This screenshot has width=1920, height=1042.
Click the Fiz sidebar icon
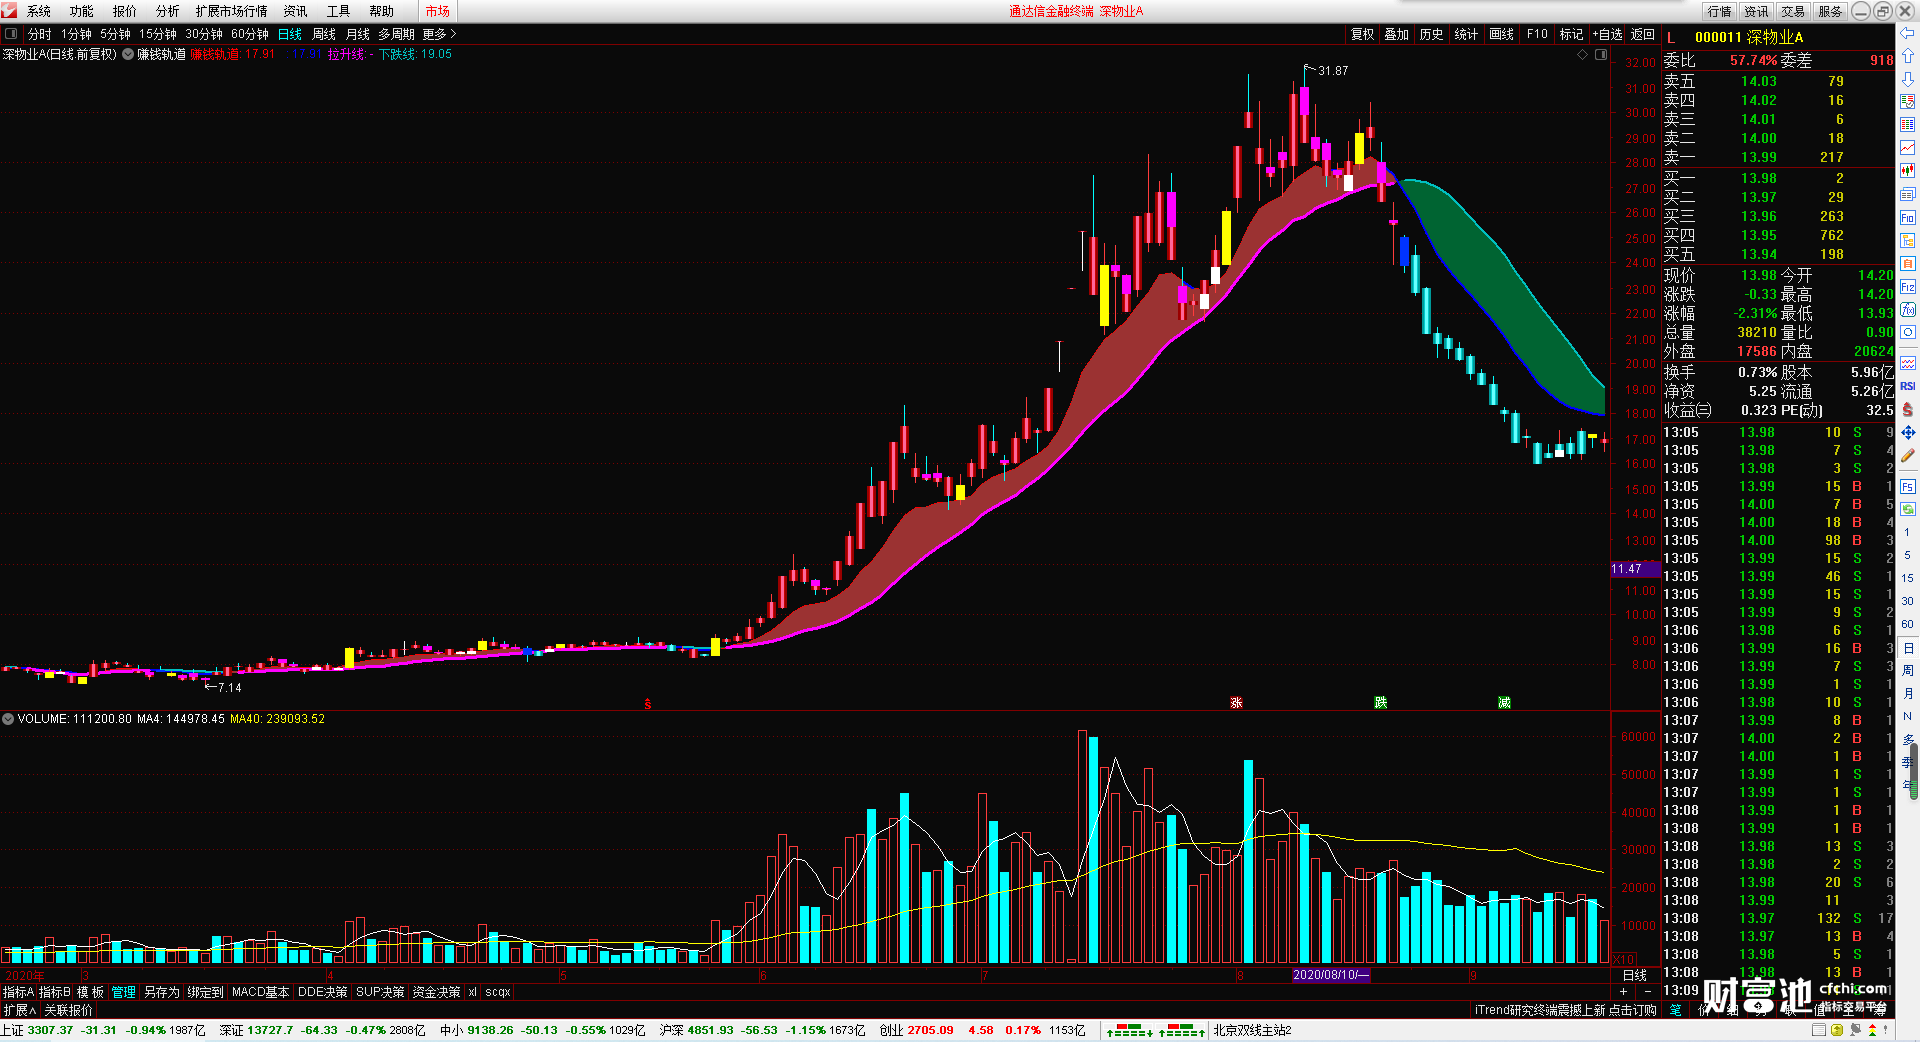(x=1907, y=287)
